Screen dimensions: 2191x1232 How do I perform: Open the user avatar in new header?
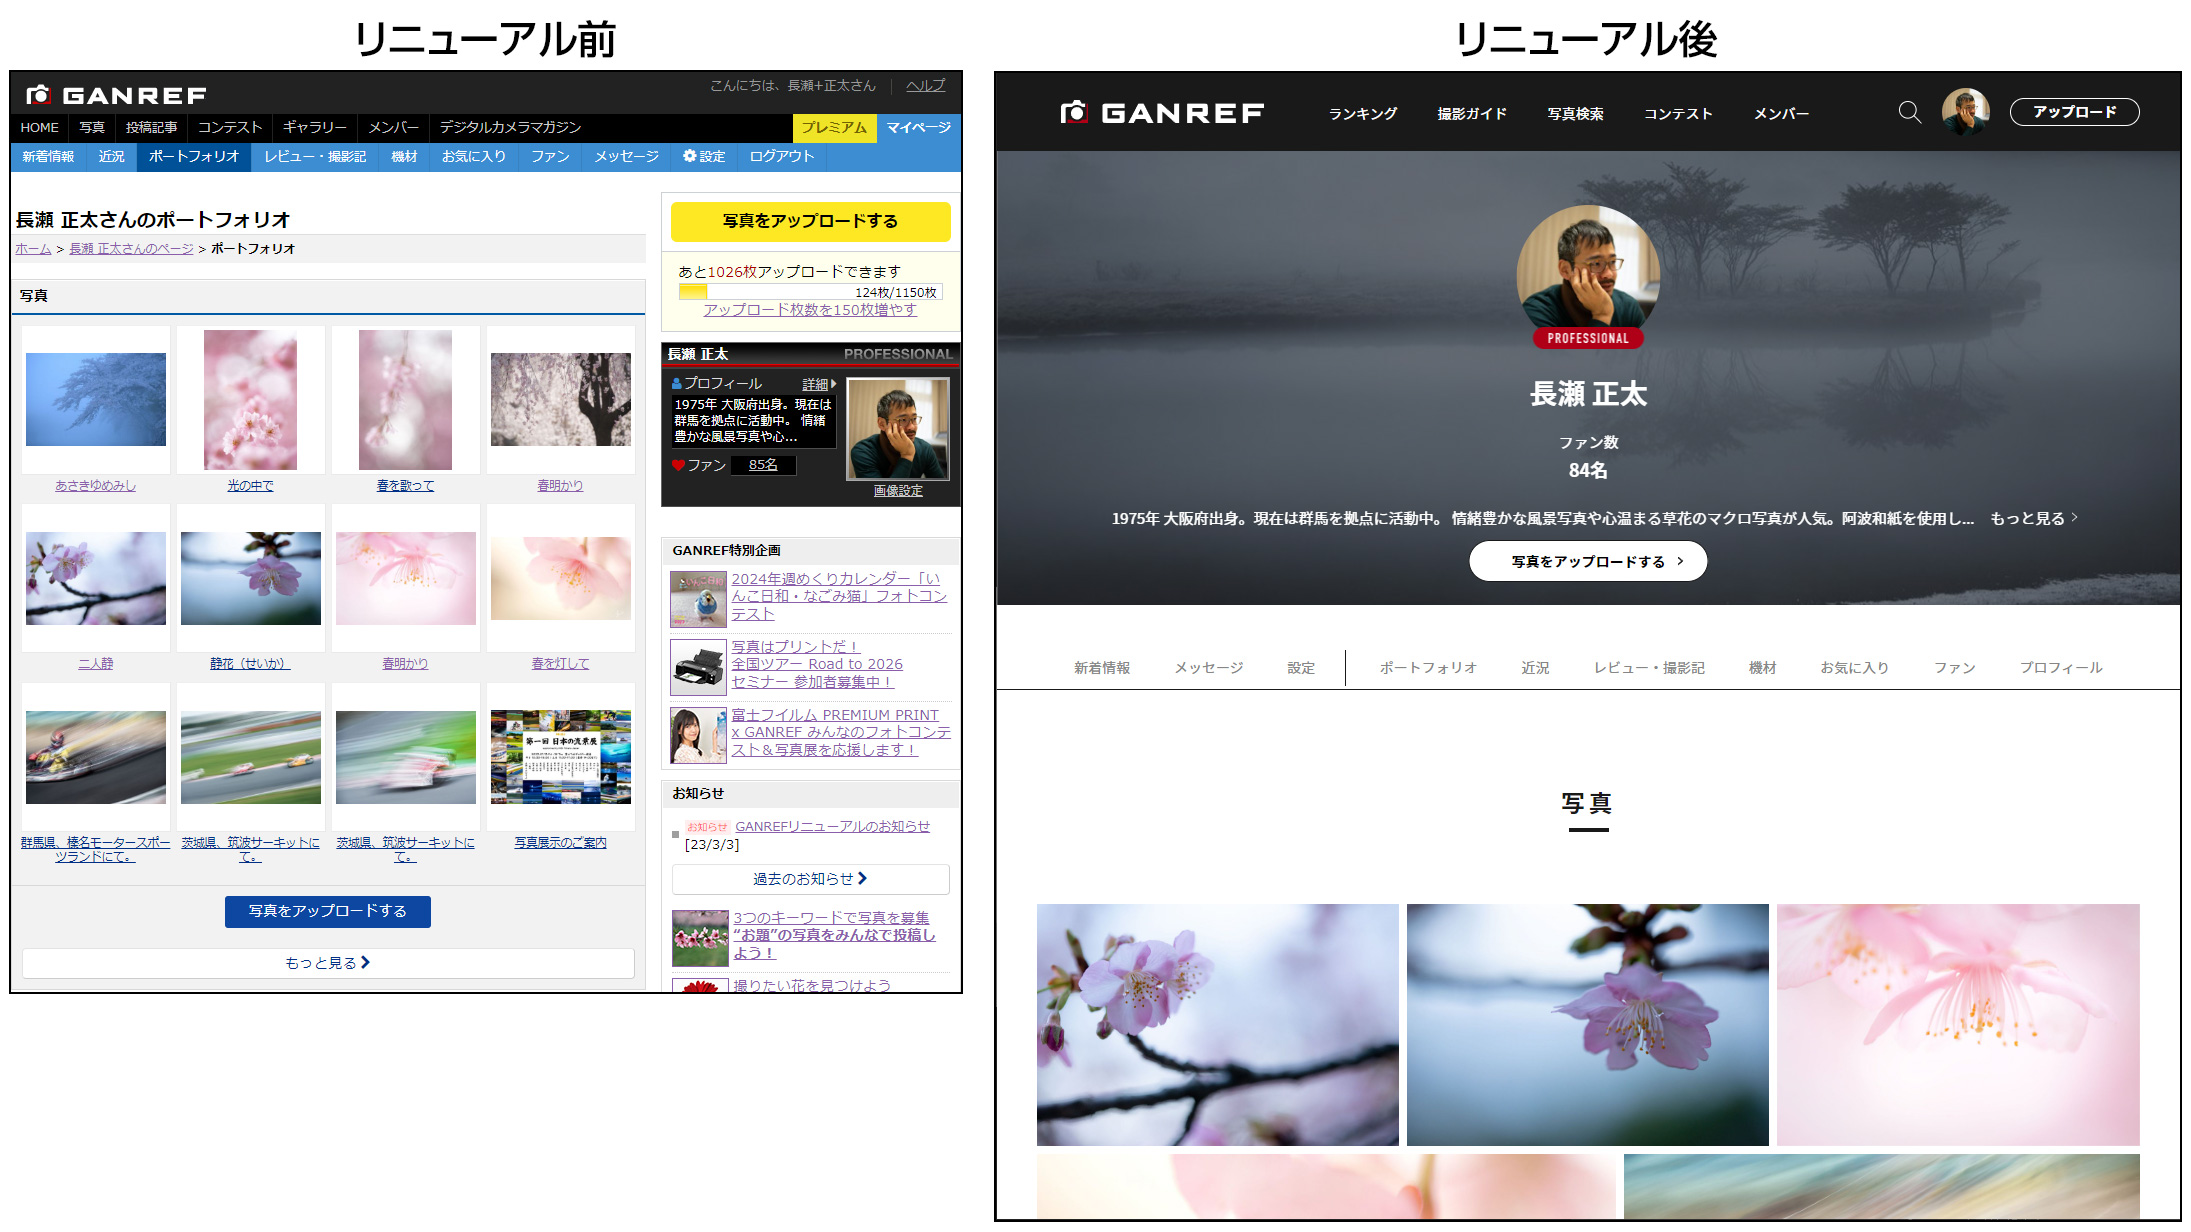click(x=1964, y=112)
